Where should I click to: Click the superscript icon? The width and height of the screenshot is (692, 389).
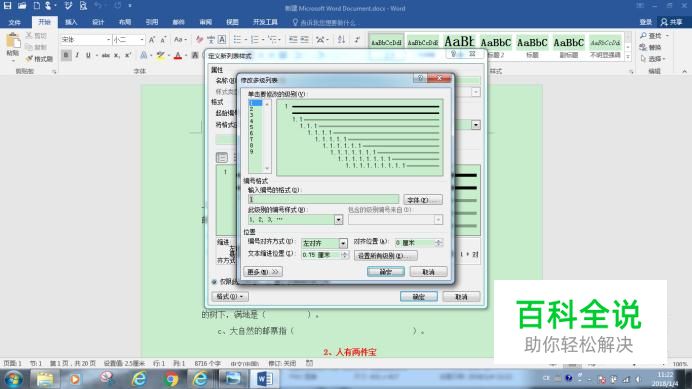click(x=128, y=55)
